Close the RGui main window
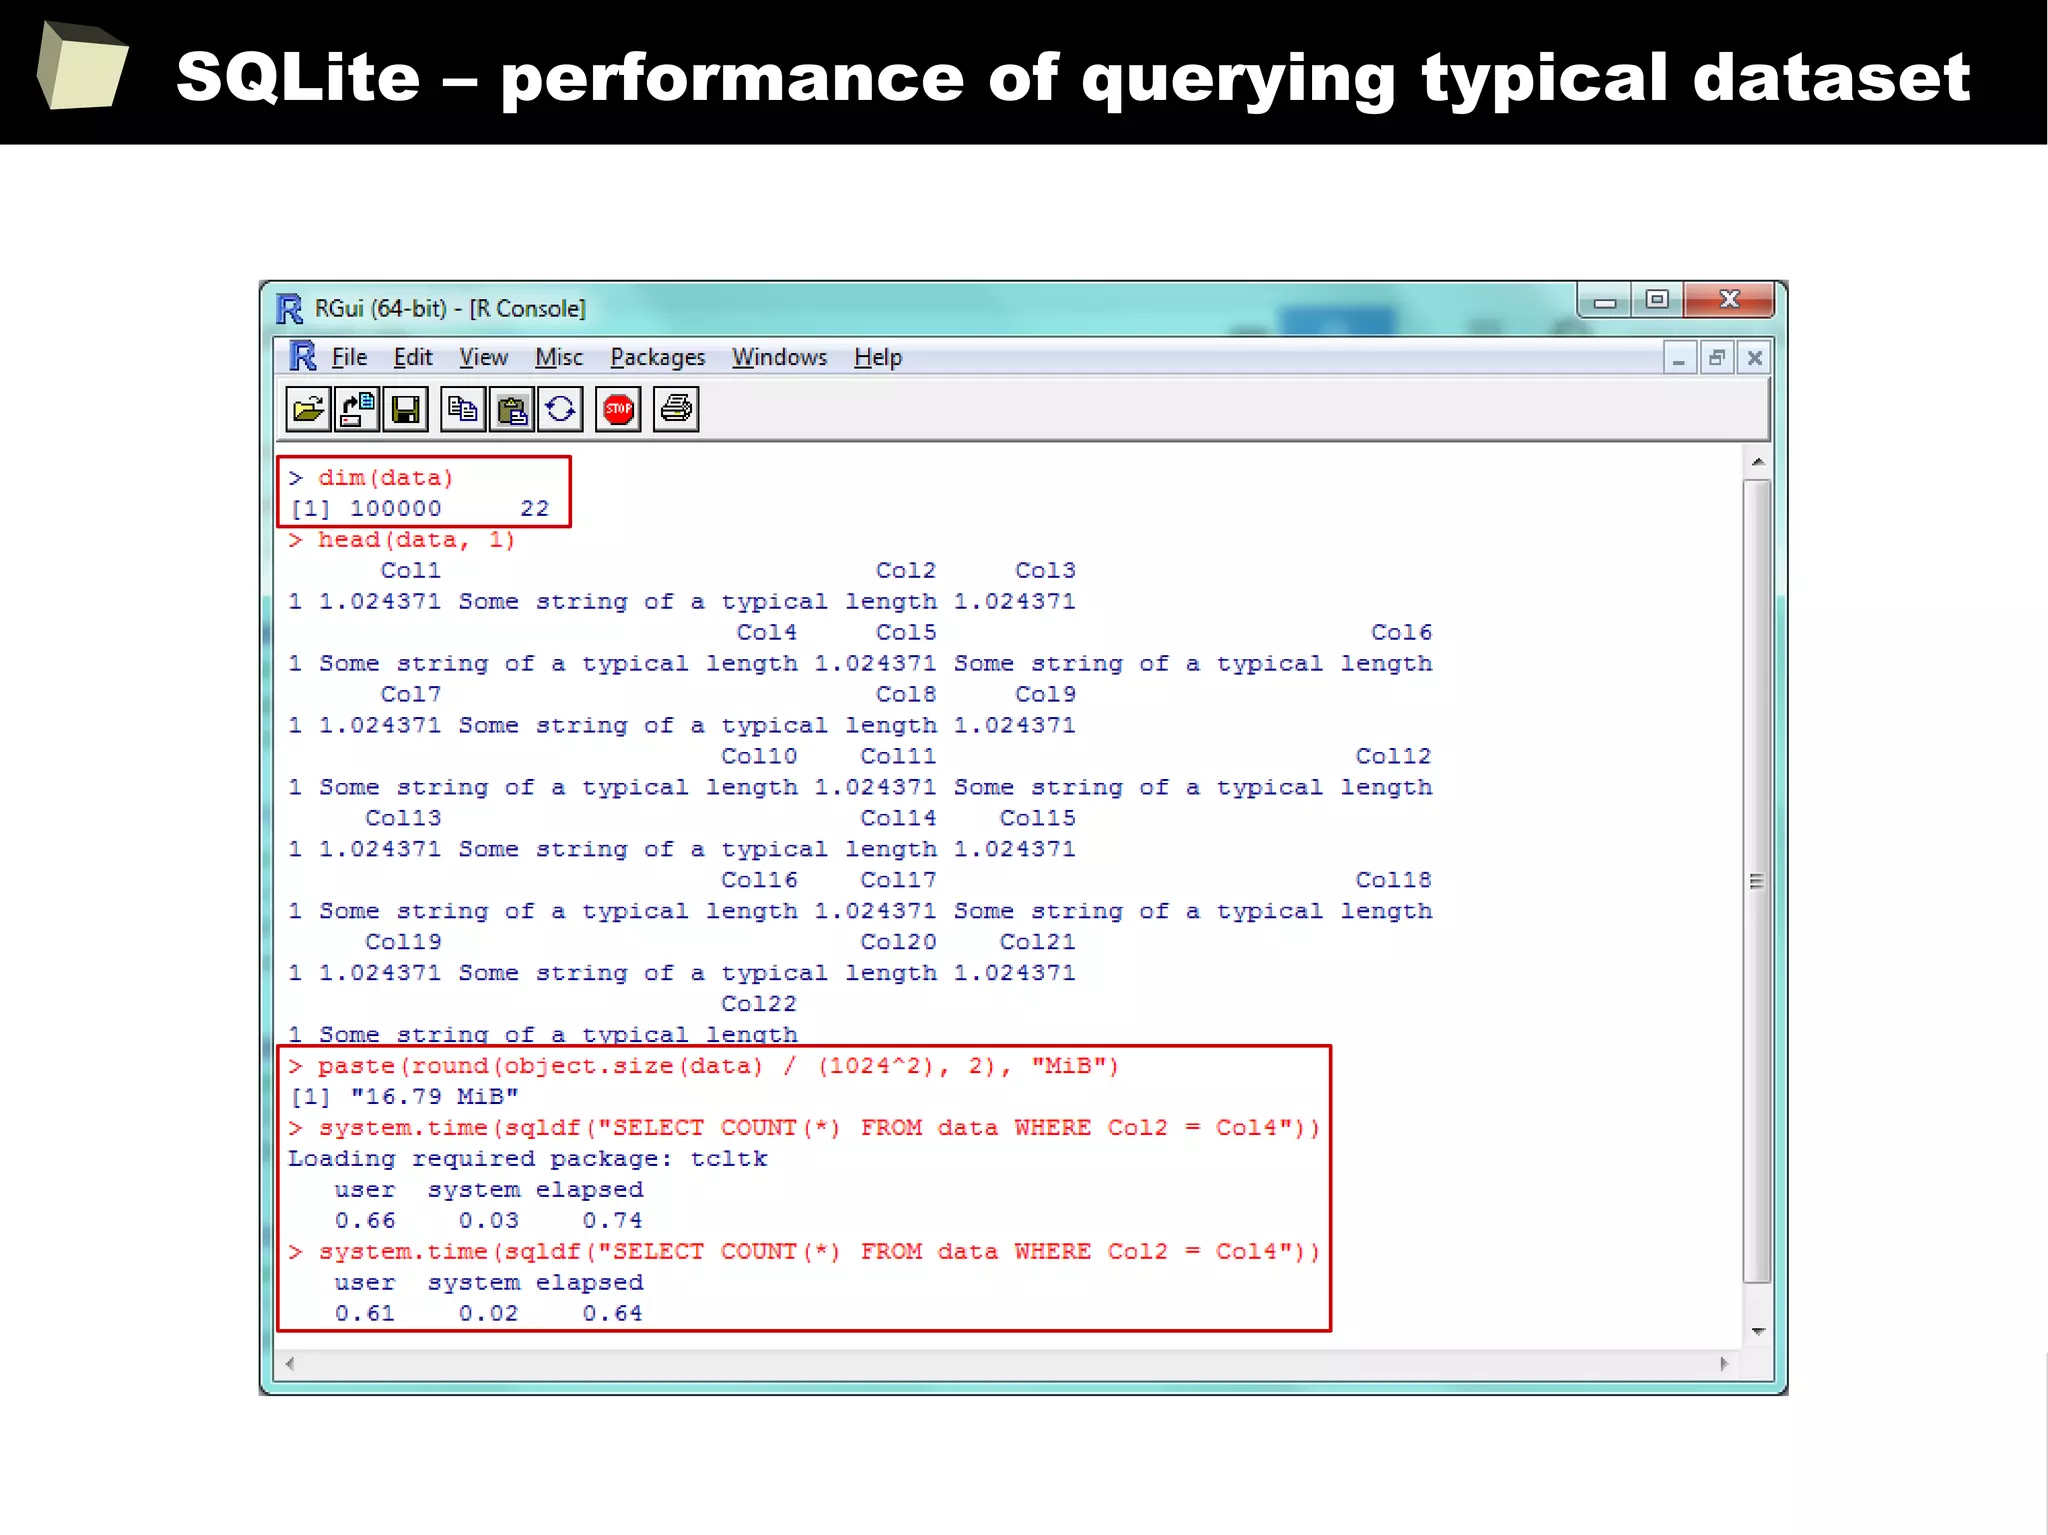 (1729, 300)
